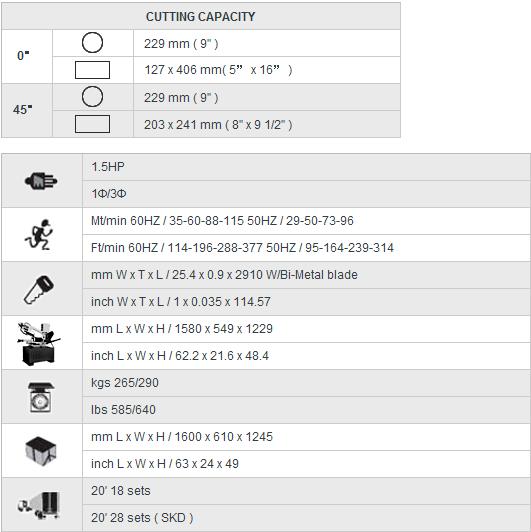Click the Ft/min 60HZ blade speed row
531x532 pixels.
306,248
